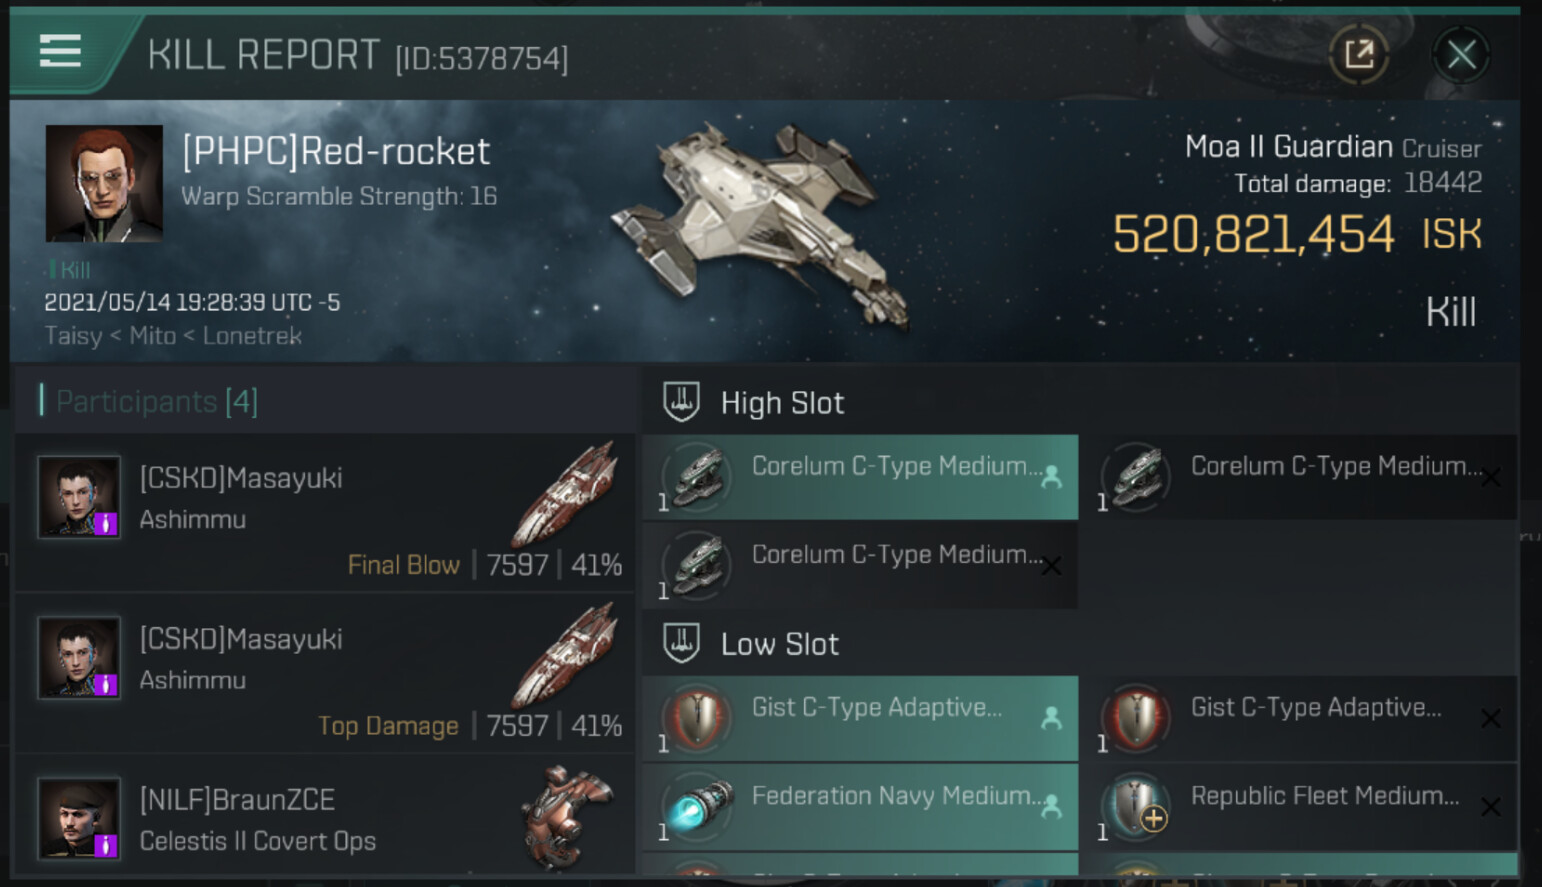Click the share kill report icon
The width and height of the screenshot is (1542, 887).
tap(1359, 54)
